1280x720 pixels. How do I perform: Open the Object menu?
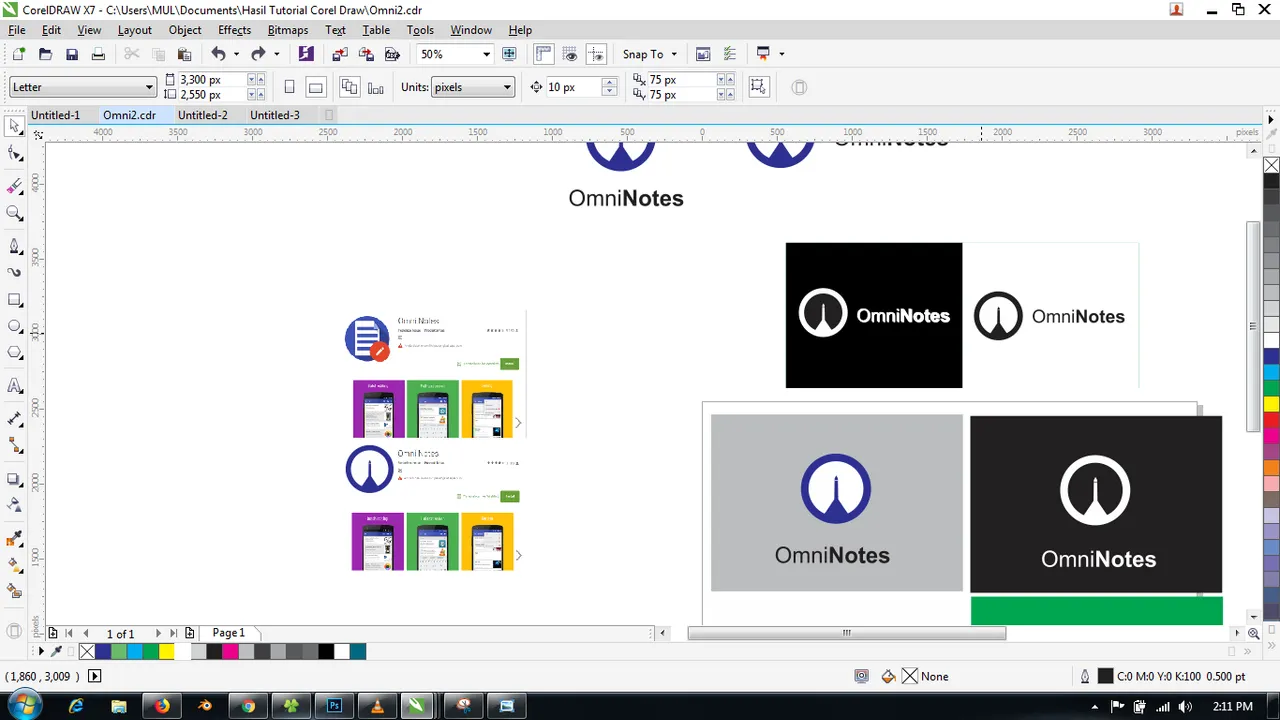(x=185, y=30)
